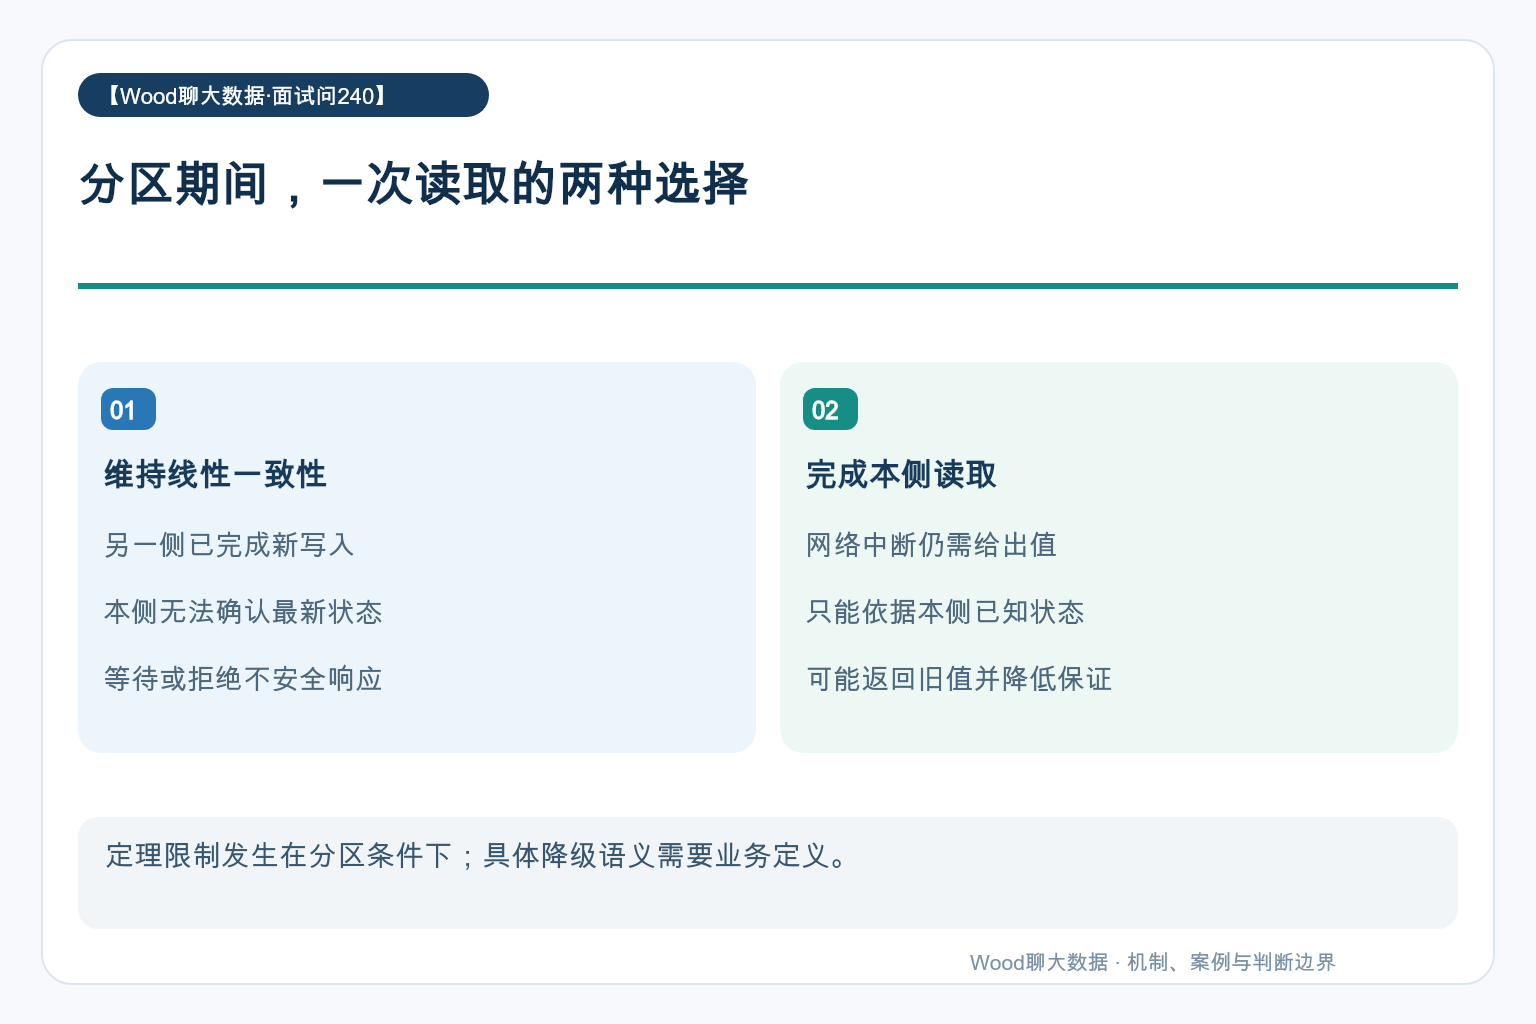
Task: Click the 【Wood聊大数据·面试问240】 header tag
Action: 283,95
